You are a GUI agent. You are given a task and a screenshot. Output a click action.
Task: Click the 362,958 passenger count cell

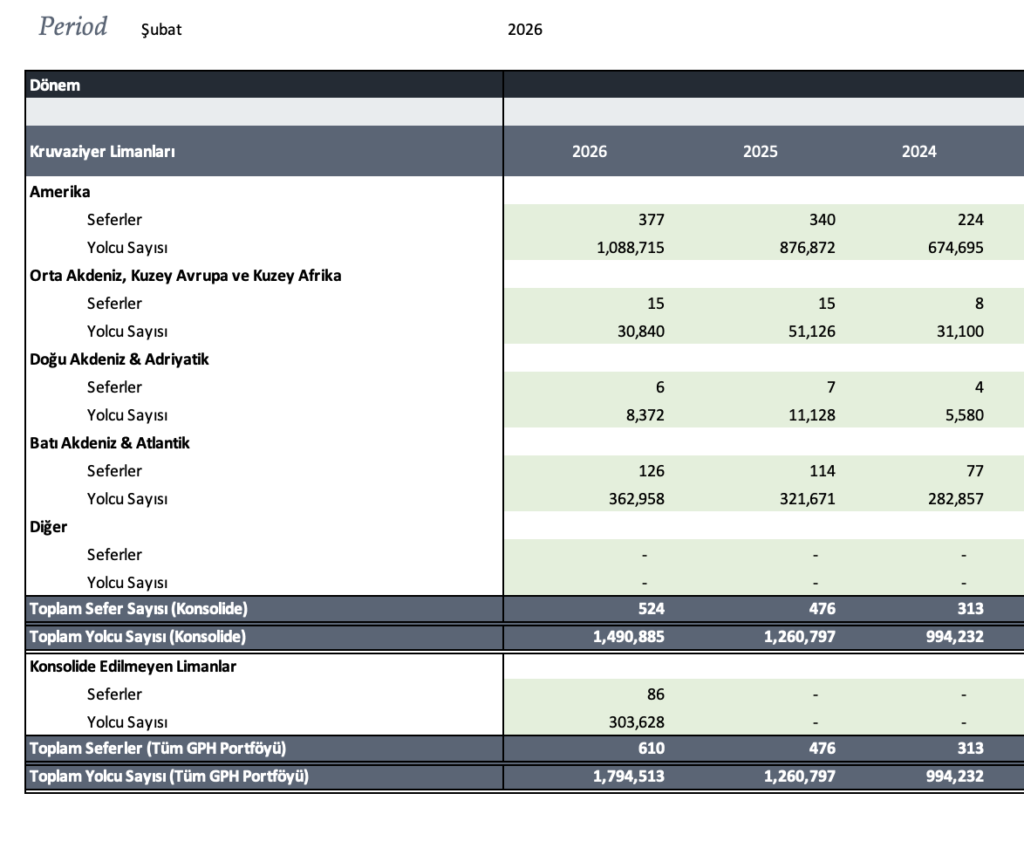635,499
